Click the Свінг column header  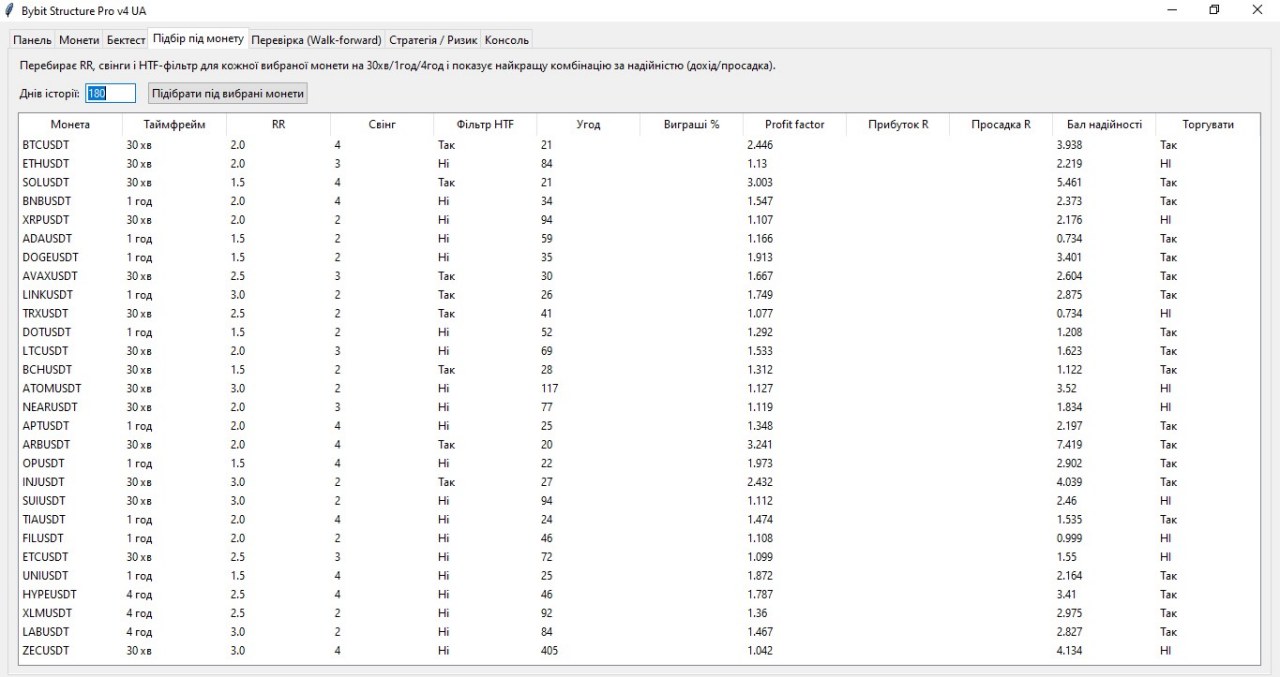click(381, 125)
